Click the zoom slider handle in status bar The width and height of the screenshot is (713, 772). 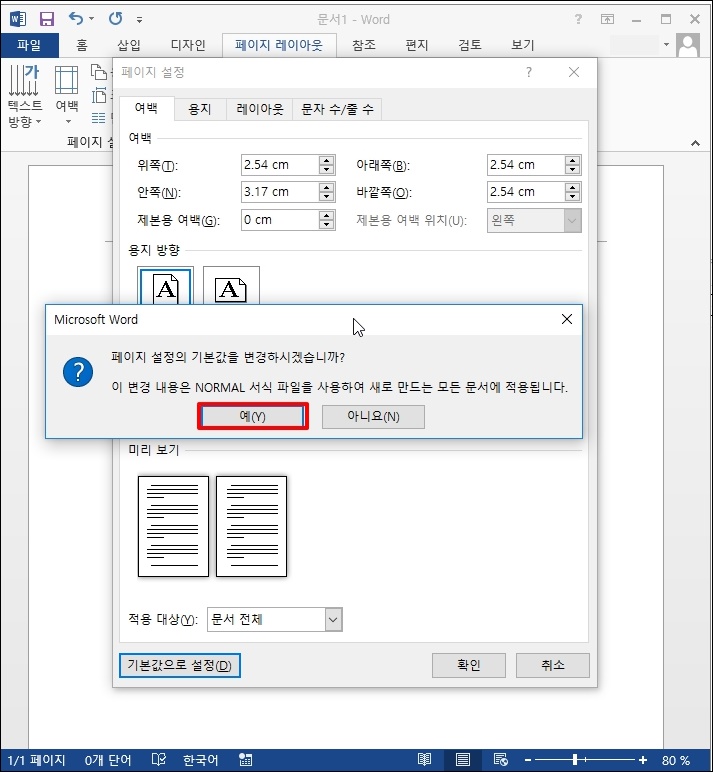pos(575,760)
